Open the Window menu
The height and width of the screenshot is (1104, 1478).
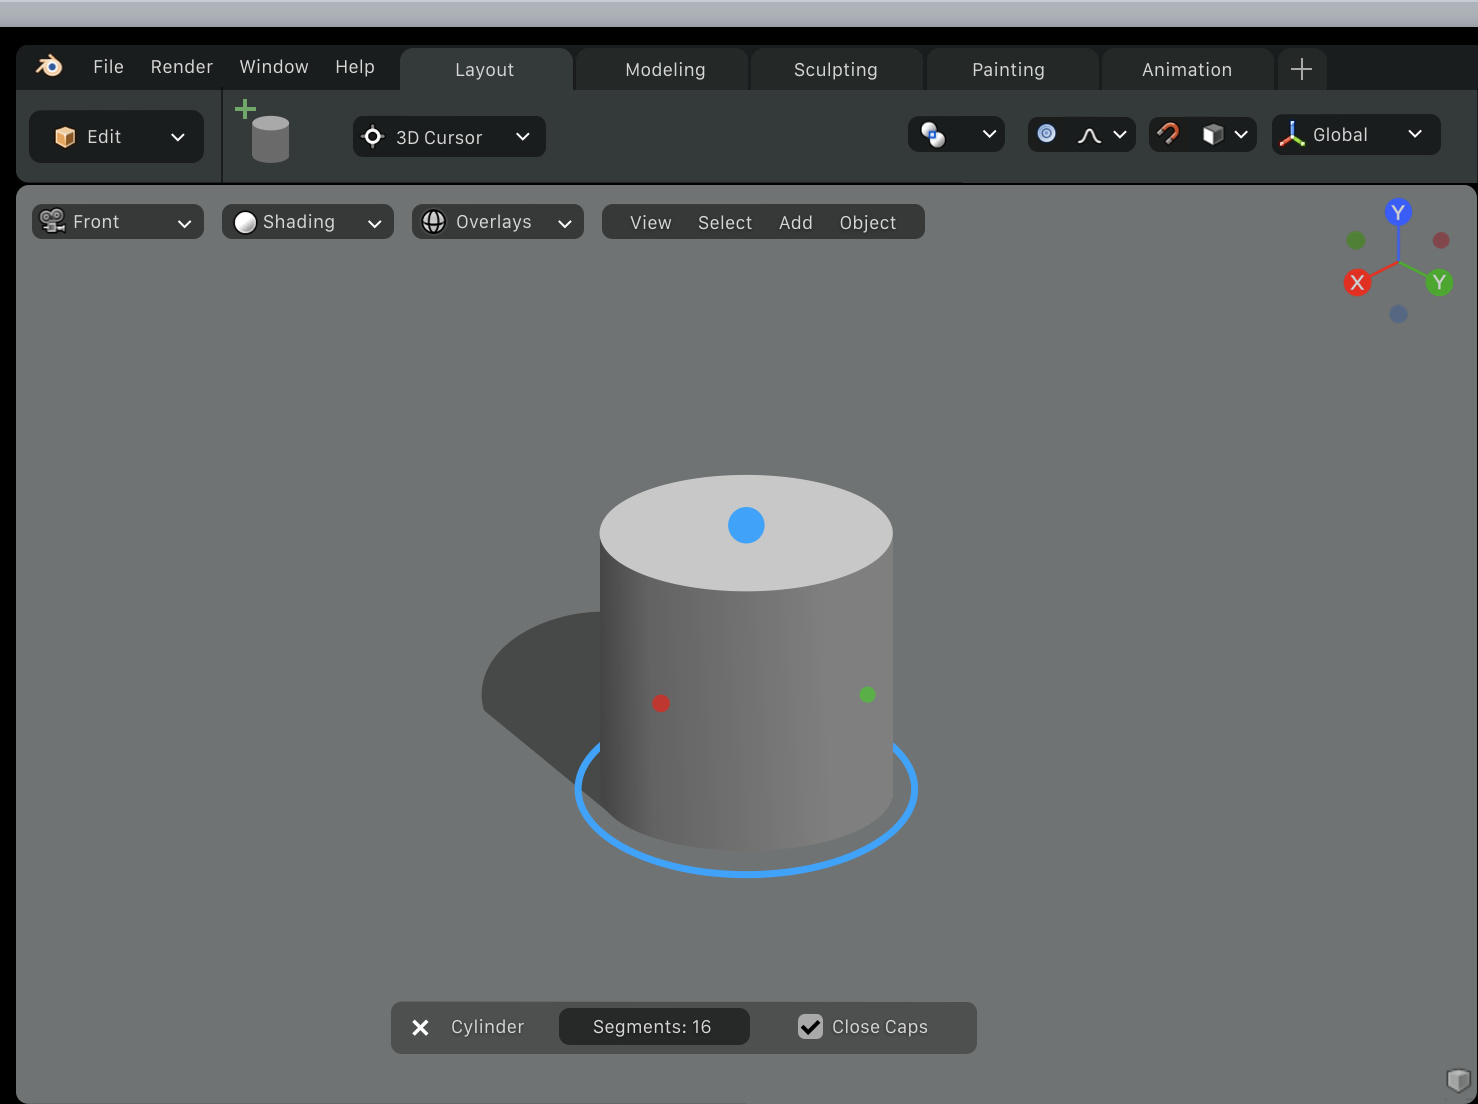(274, 67)
